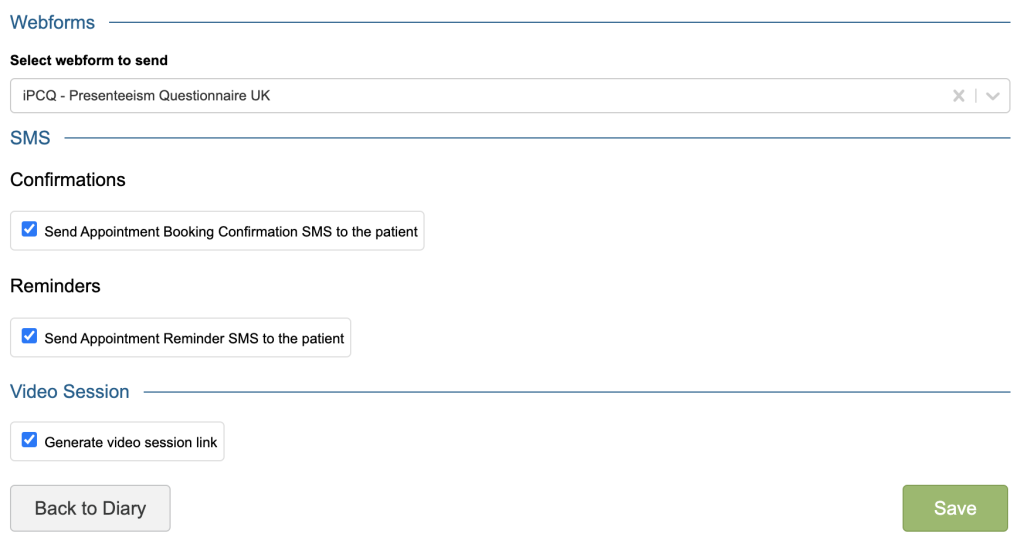1024x547 pixels.
Task: Clear the selected iPCQ webform
Action: pyautogui.click(x=958, y=96)
